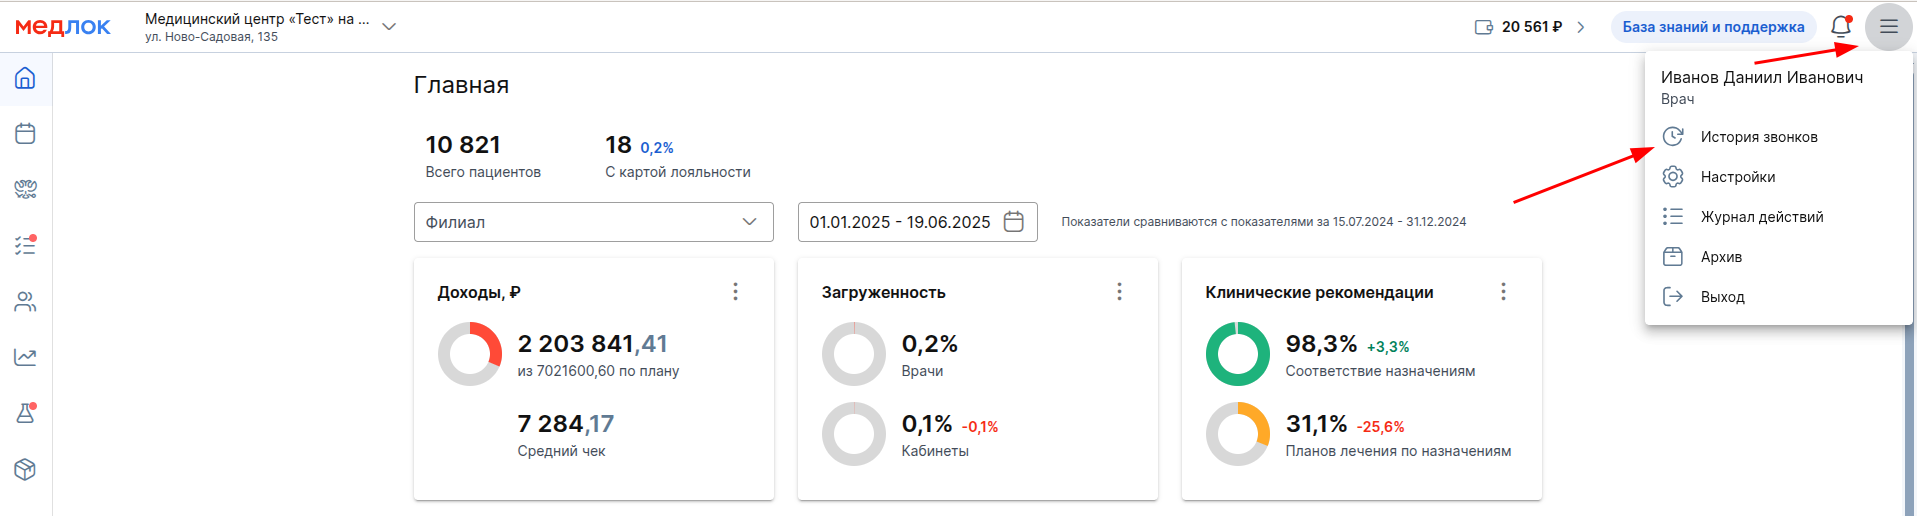Open the analytics chart sidebar icon
Screen dimensions: 1917x516
coord(25,357)
